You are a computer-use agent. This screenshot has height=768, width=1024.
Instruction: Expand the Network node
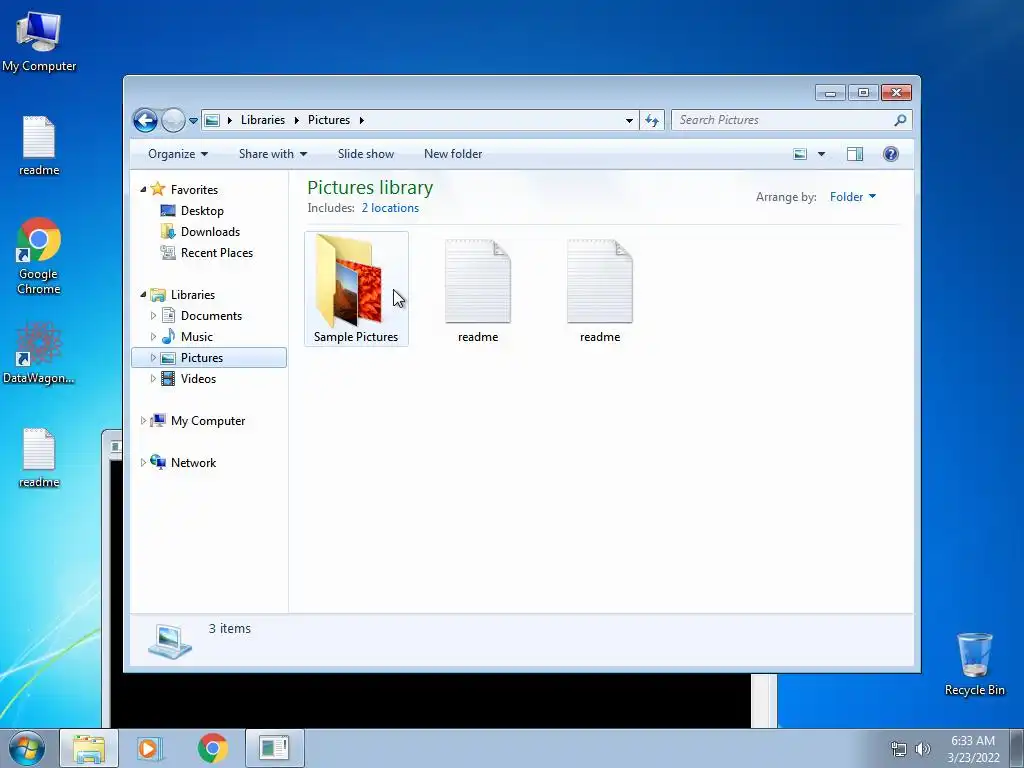[143, 463]
